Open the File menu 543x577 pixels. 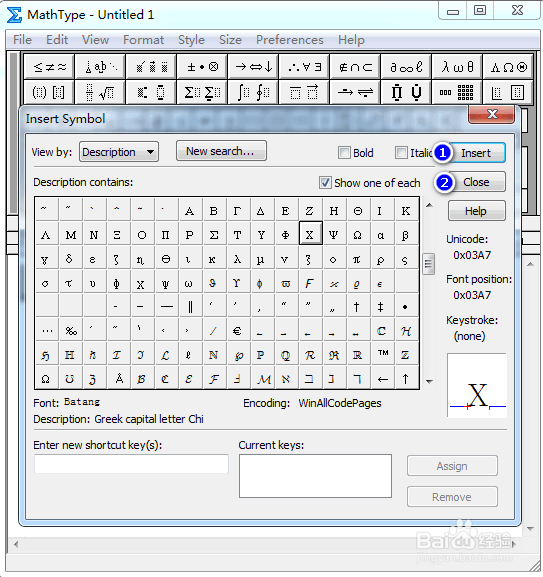click(22, 40)
